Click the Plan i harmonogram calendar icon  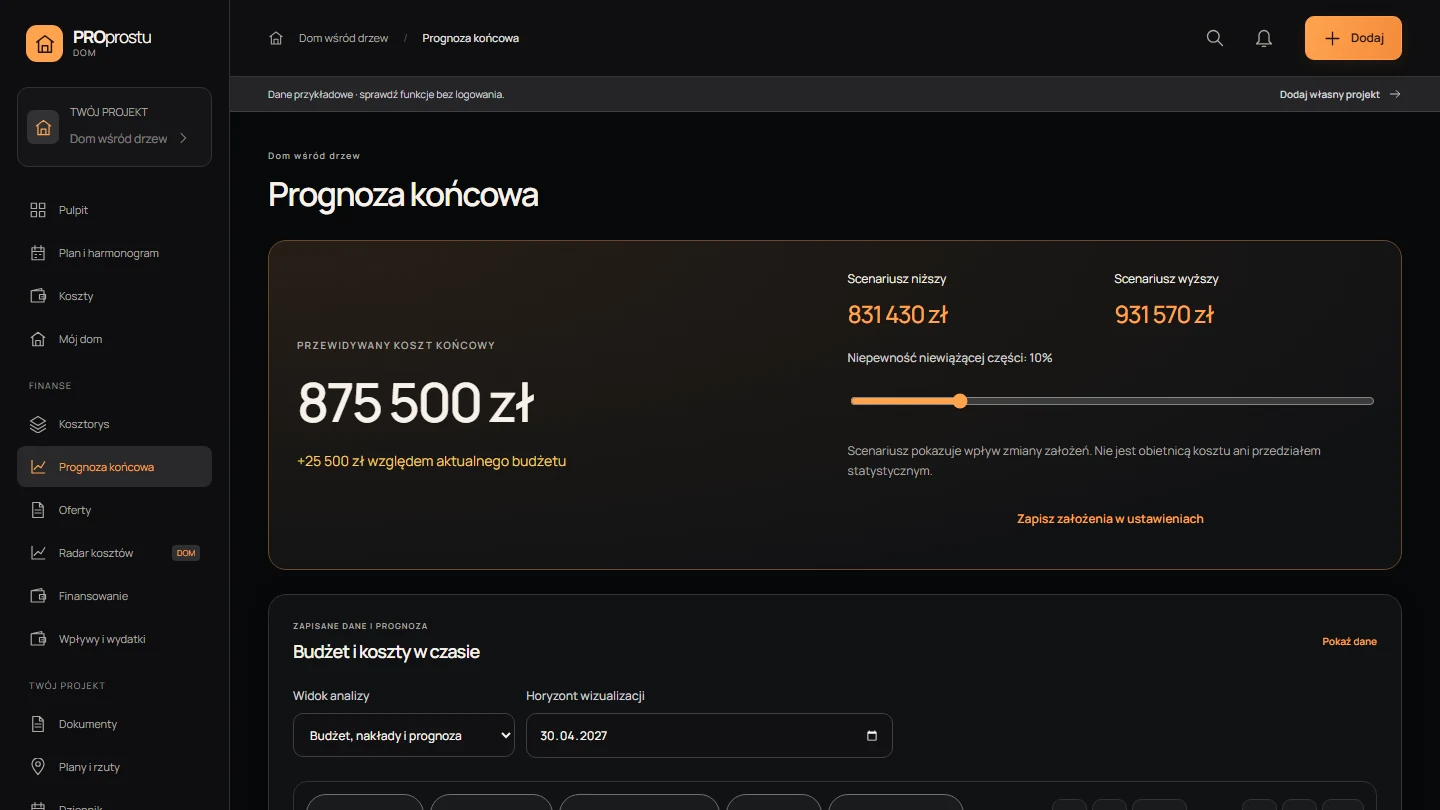[x=38, y=253]
